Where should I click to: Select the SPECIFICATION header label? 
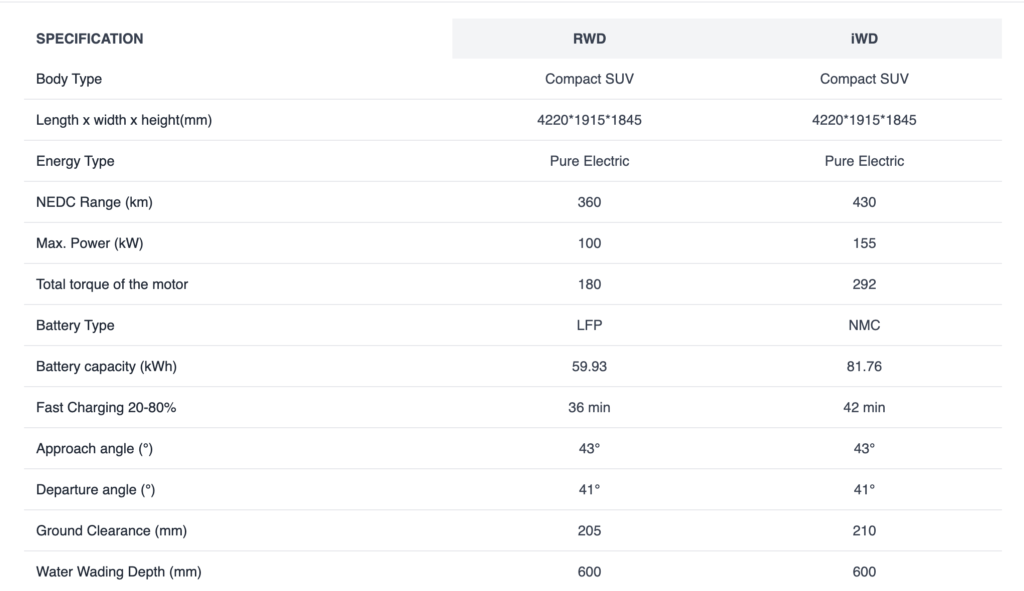pyautogui.click(x=90, y=39)
